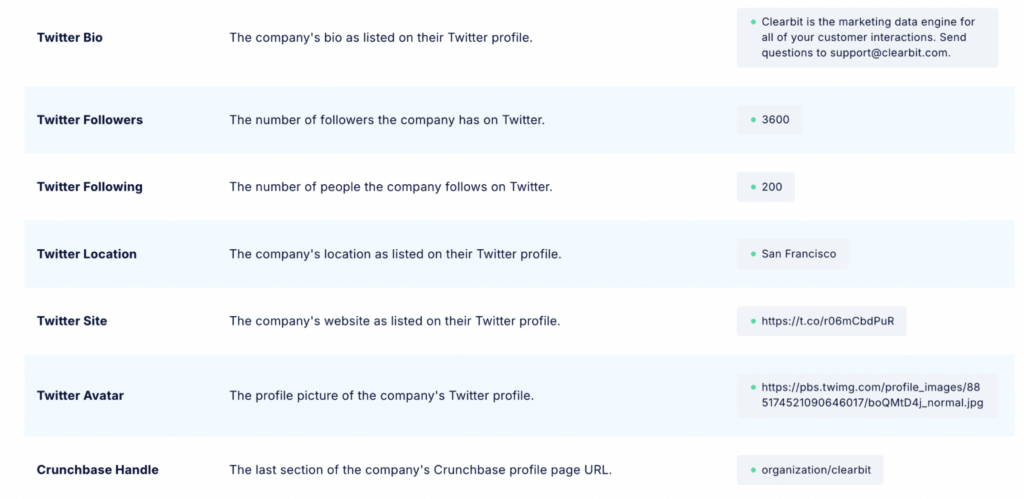1024x499 pixels.
Task: Select the Twitter Followers row label
Action: point(90,120)
